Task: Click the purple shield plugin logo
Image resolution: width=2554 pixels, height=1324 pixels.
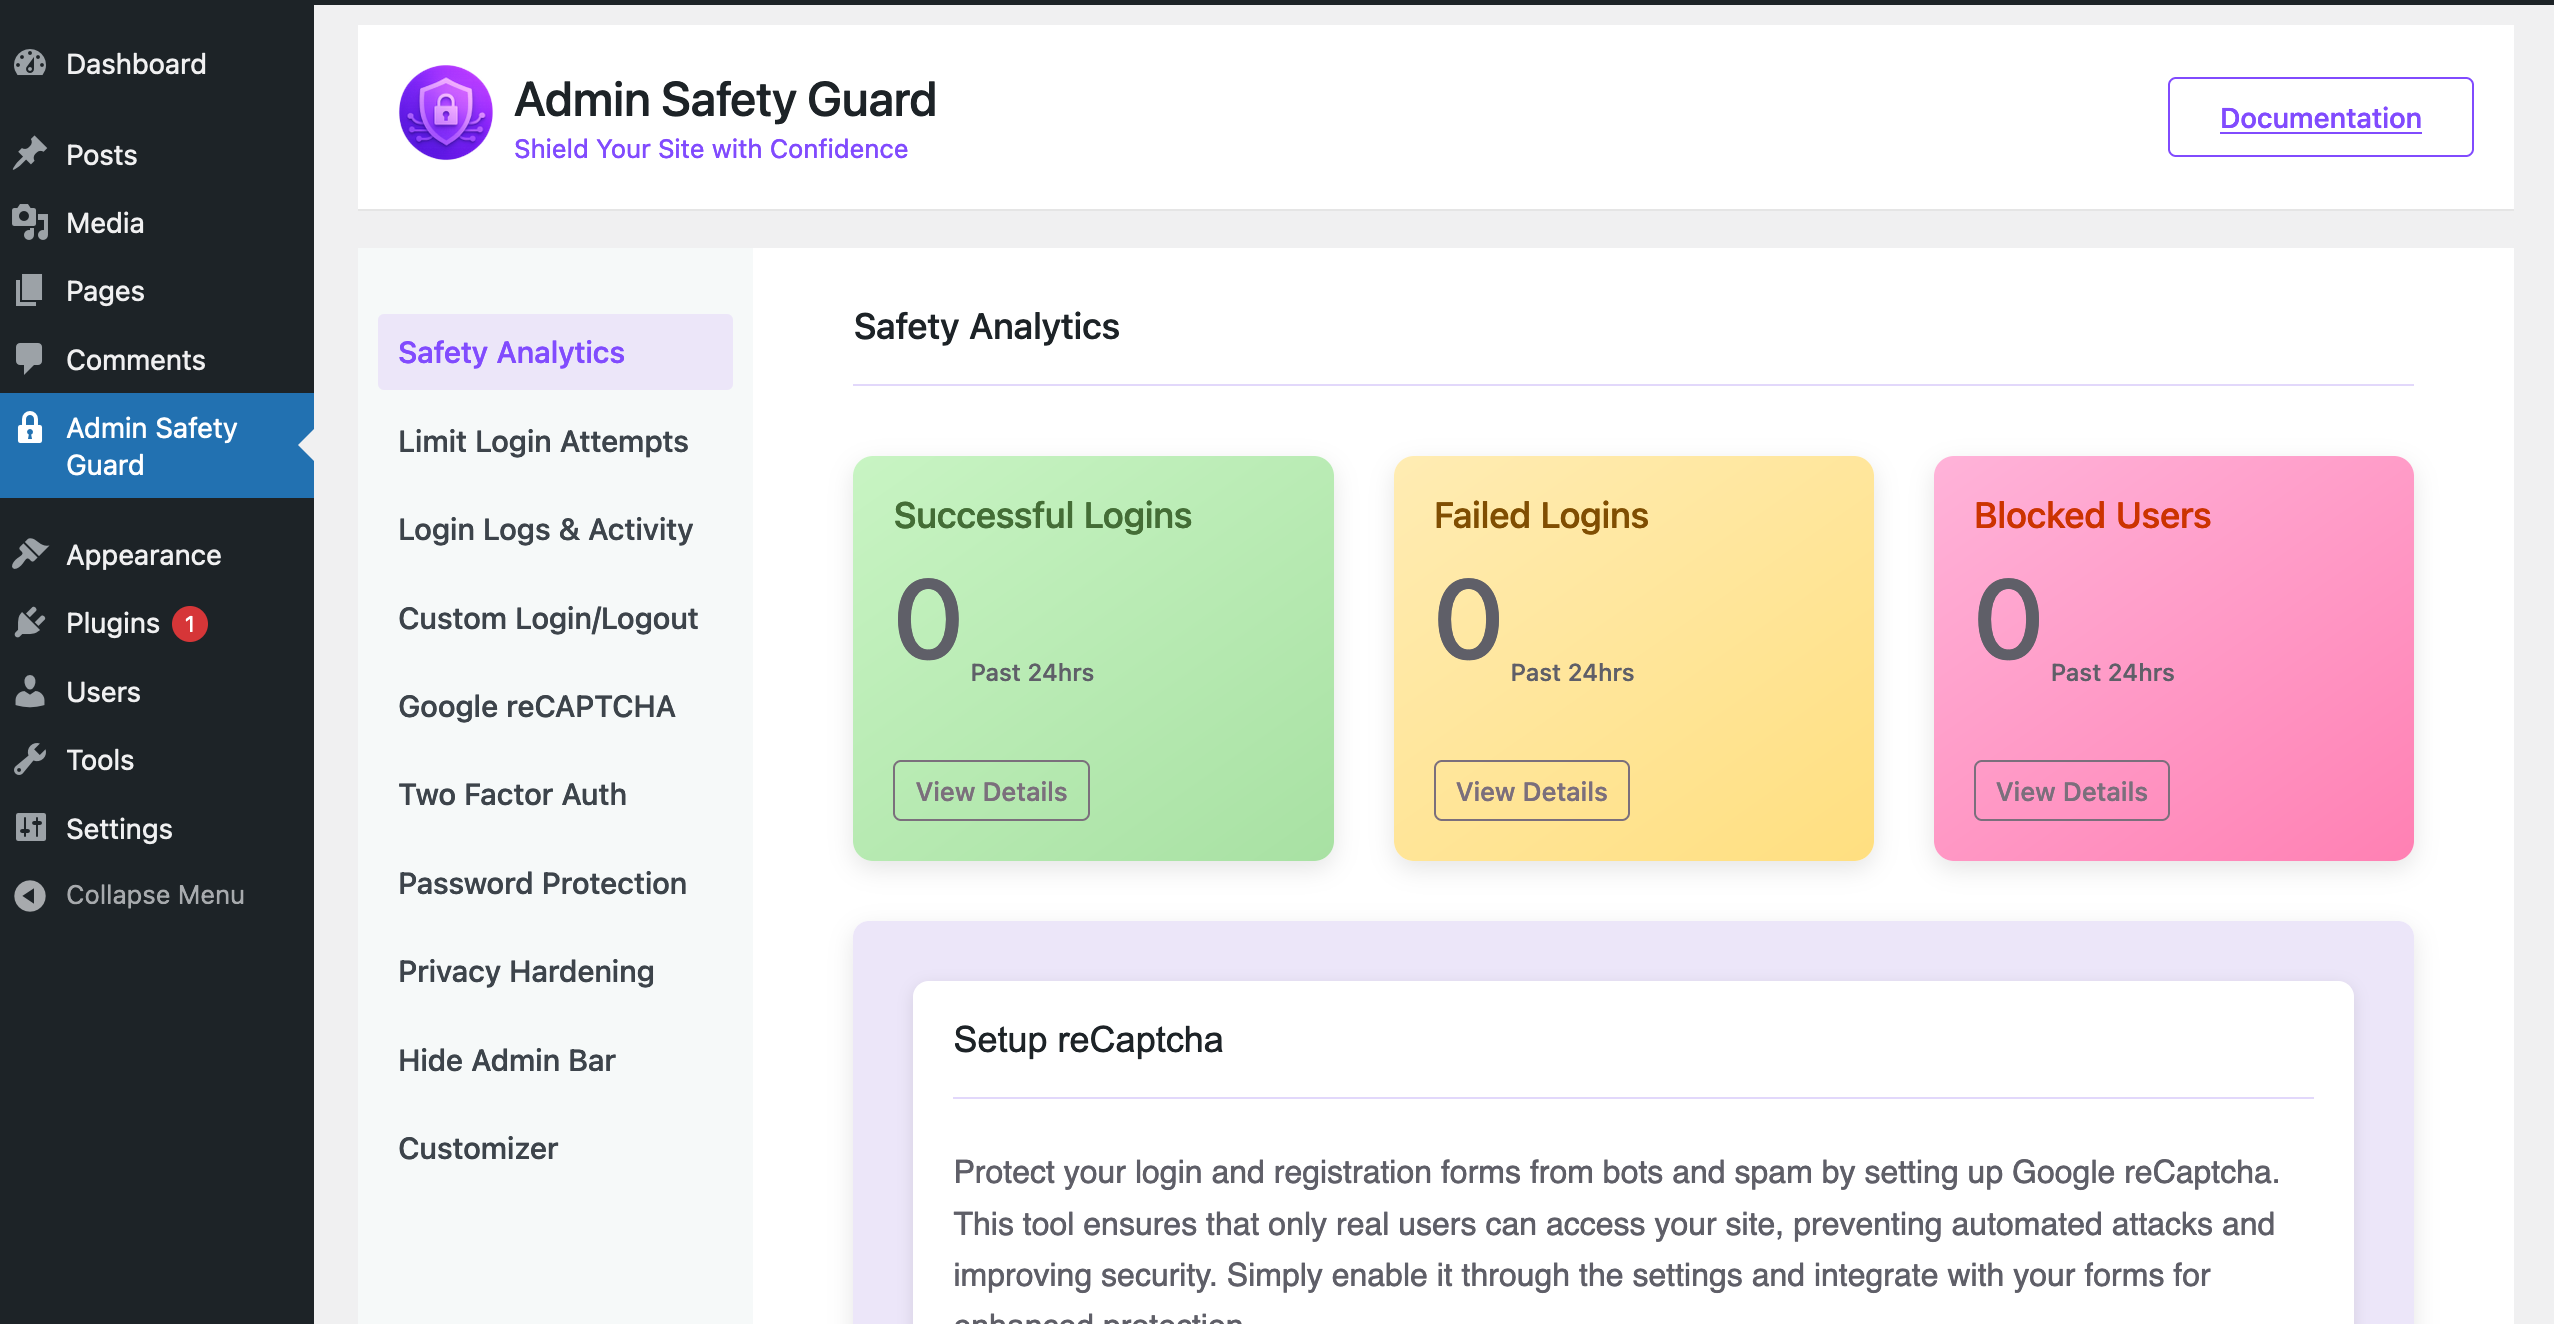Action: click(445, 113)
